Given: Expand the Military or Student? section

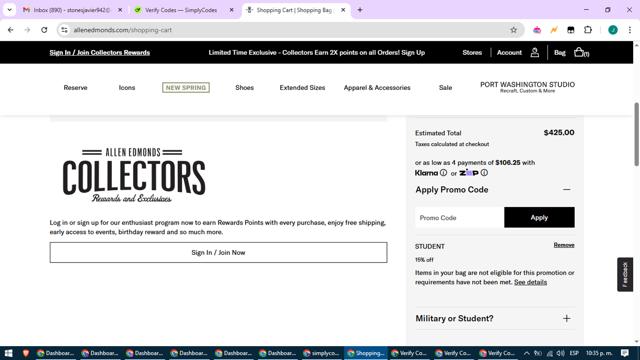Looking at the screenshot, I should (567, 318).
